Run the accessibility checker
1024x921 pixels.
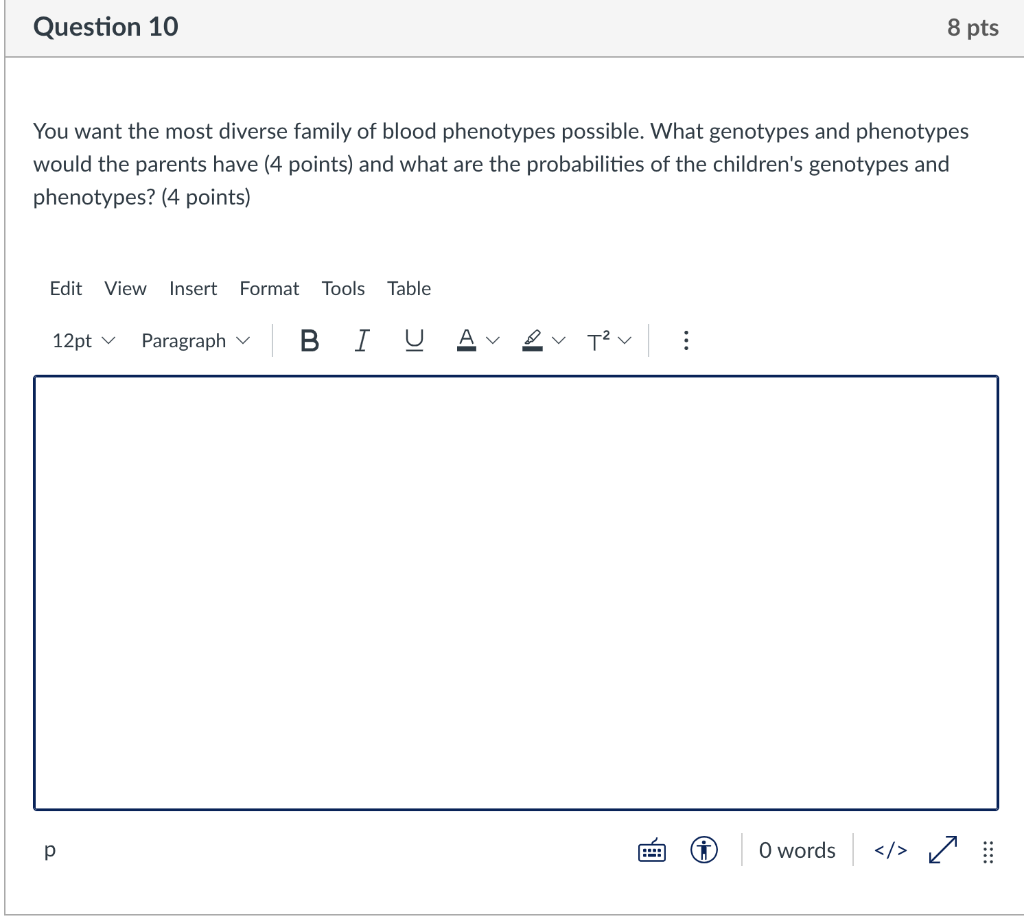tap(704, 850)
